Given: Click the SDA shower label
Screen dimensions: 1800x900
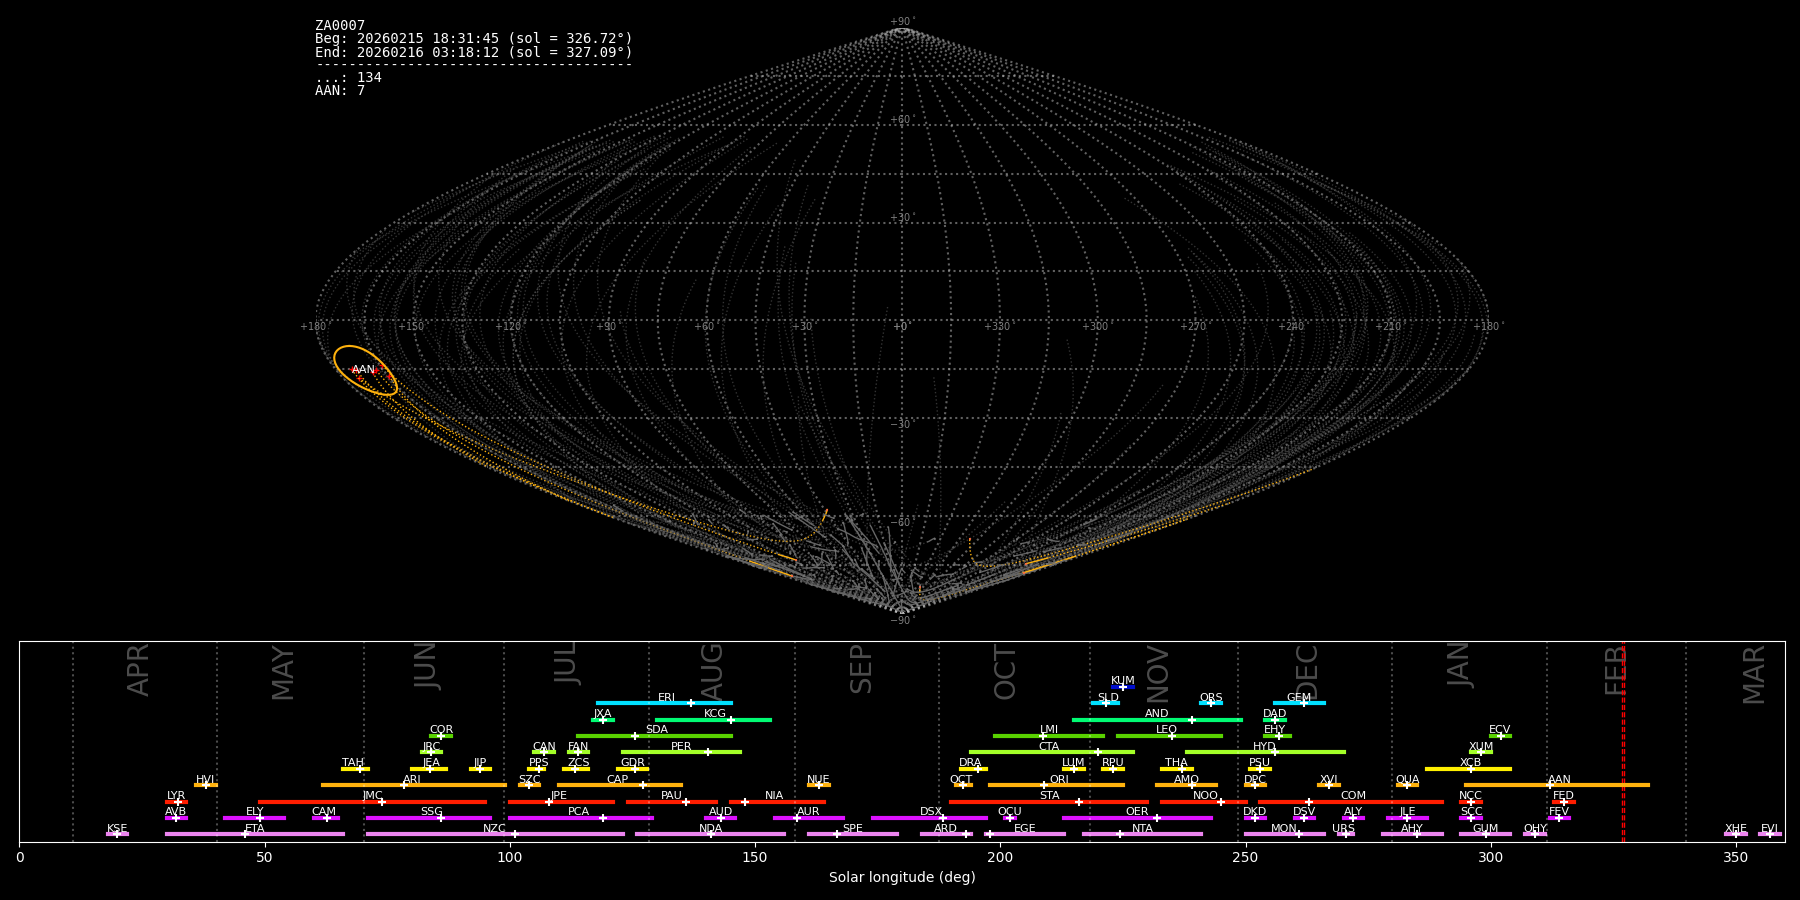Looking at the screenshot, I should pyautogui.click(x=656, y=730).
